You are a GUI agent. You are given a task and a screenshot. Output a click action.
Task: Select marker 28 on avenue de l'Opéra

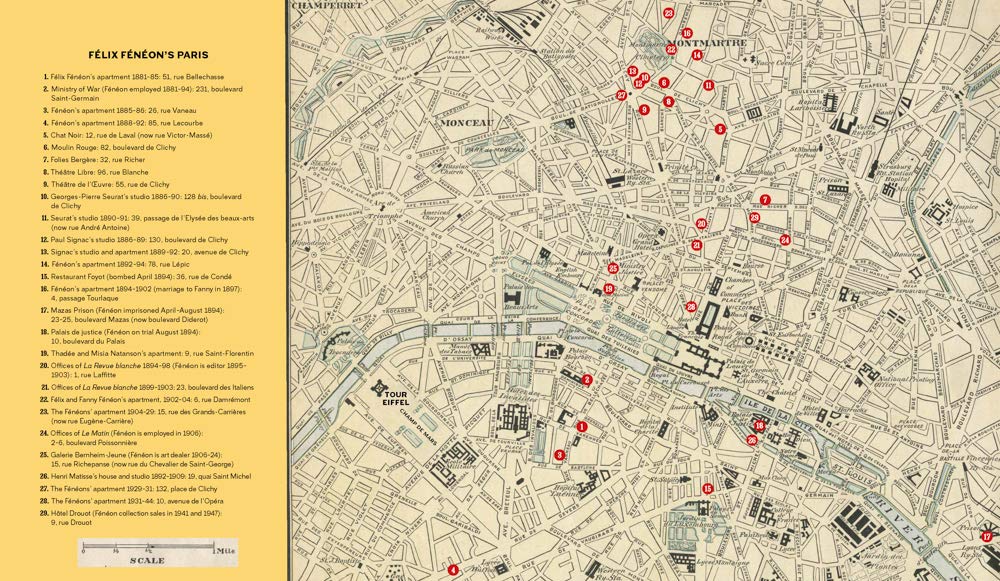(691, 307)
